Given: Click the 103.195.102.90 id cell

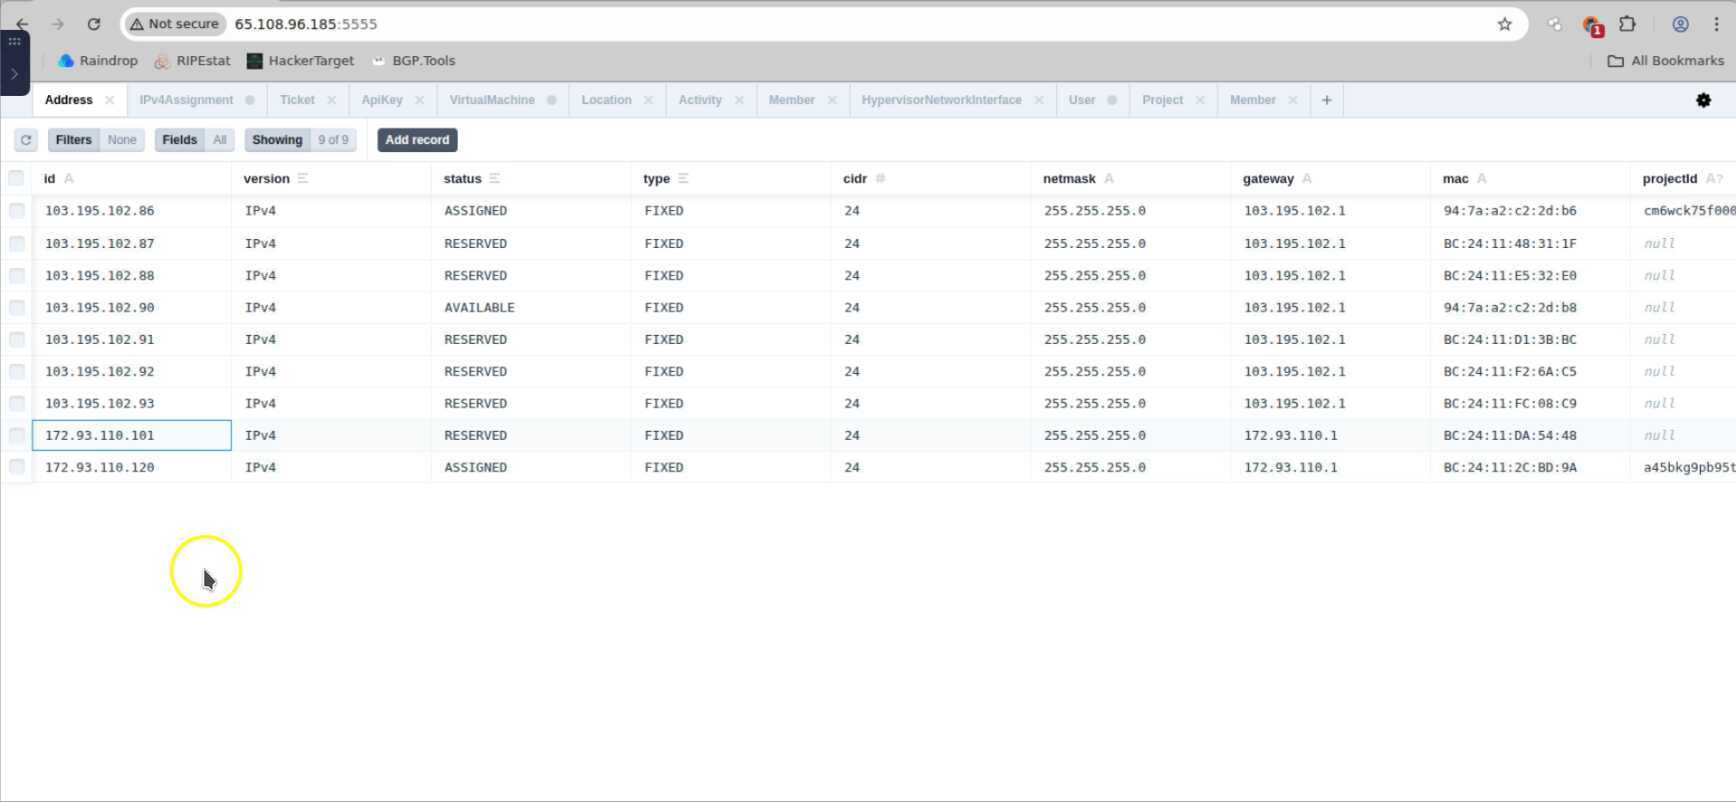Looking at the screenshot, I should pos(100,307).
